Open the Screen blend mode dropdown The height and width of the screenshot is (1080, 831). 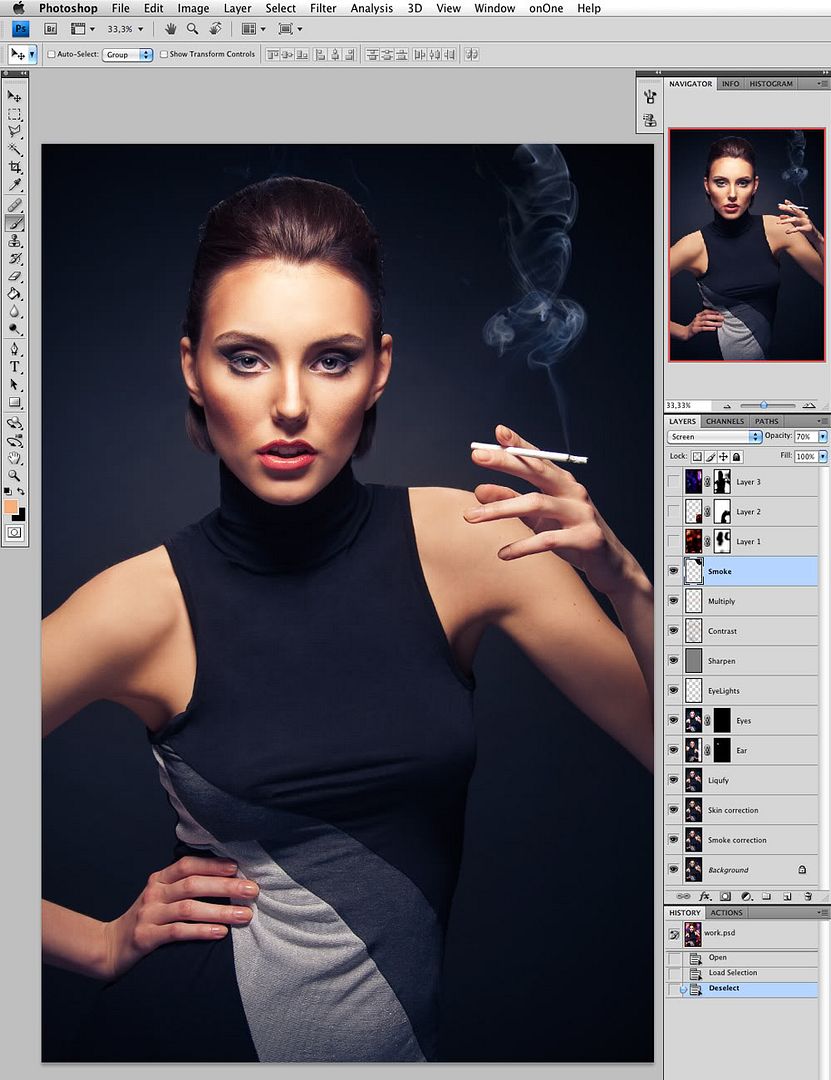tap(714, 437)
